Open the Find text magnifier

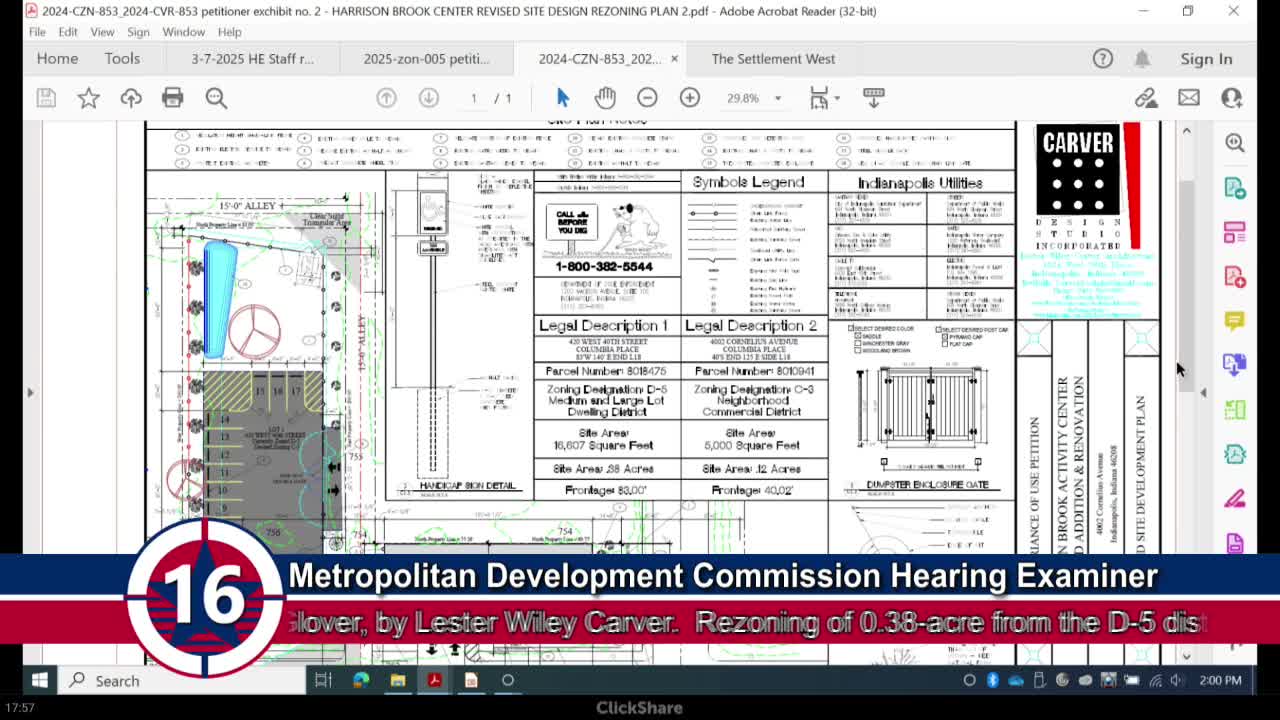click(x=216, y=97)
